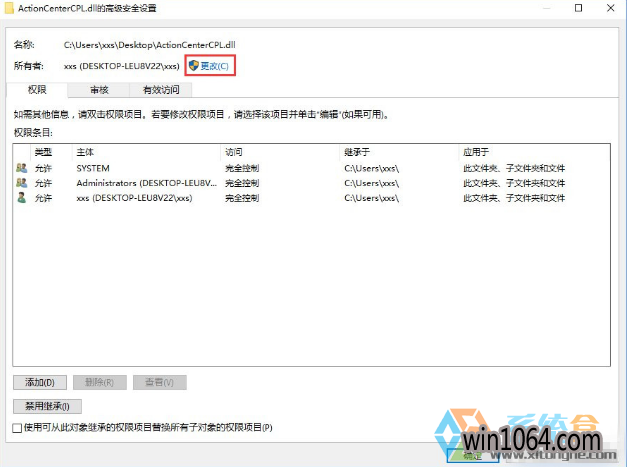
Task: Maximize the advanced security settings window
Action: [x=578, y=8]
